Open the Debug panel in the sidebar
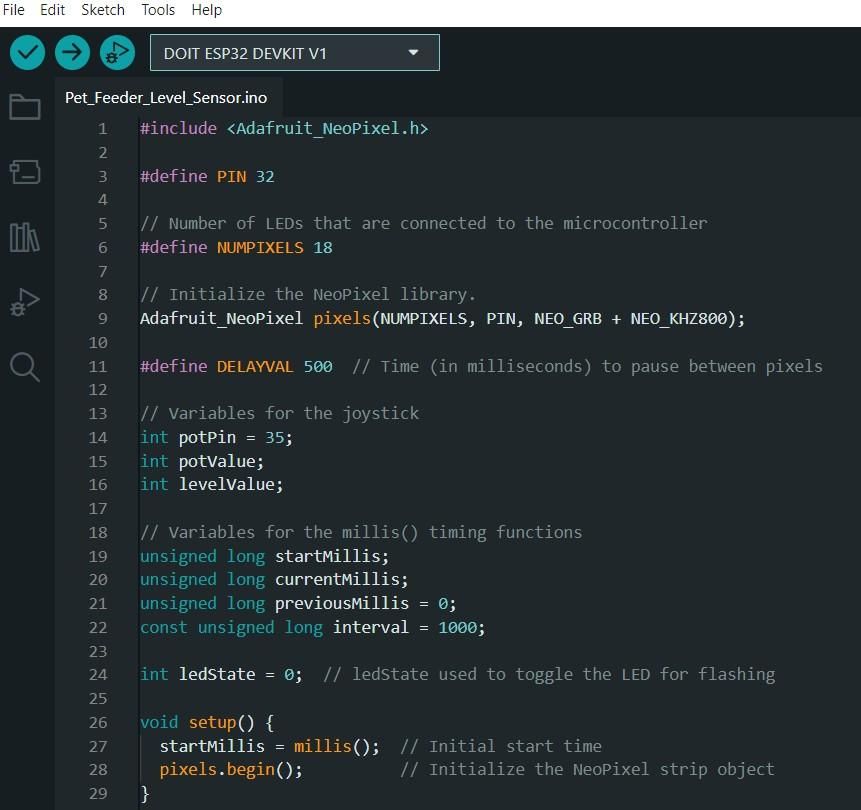The image size is (861, 810). point(25,302)
